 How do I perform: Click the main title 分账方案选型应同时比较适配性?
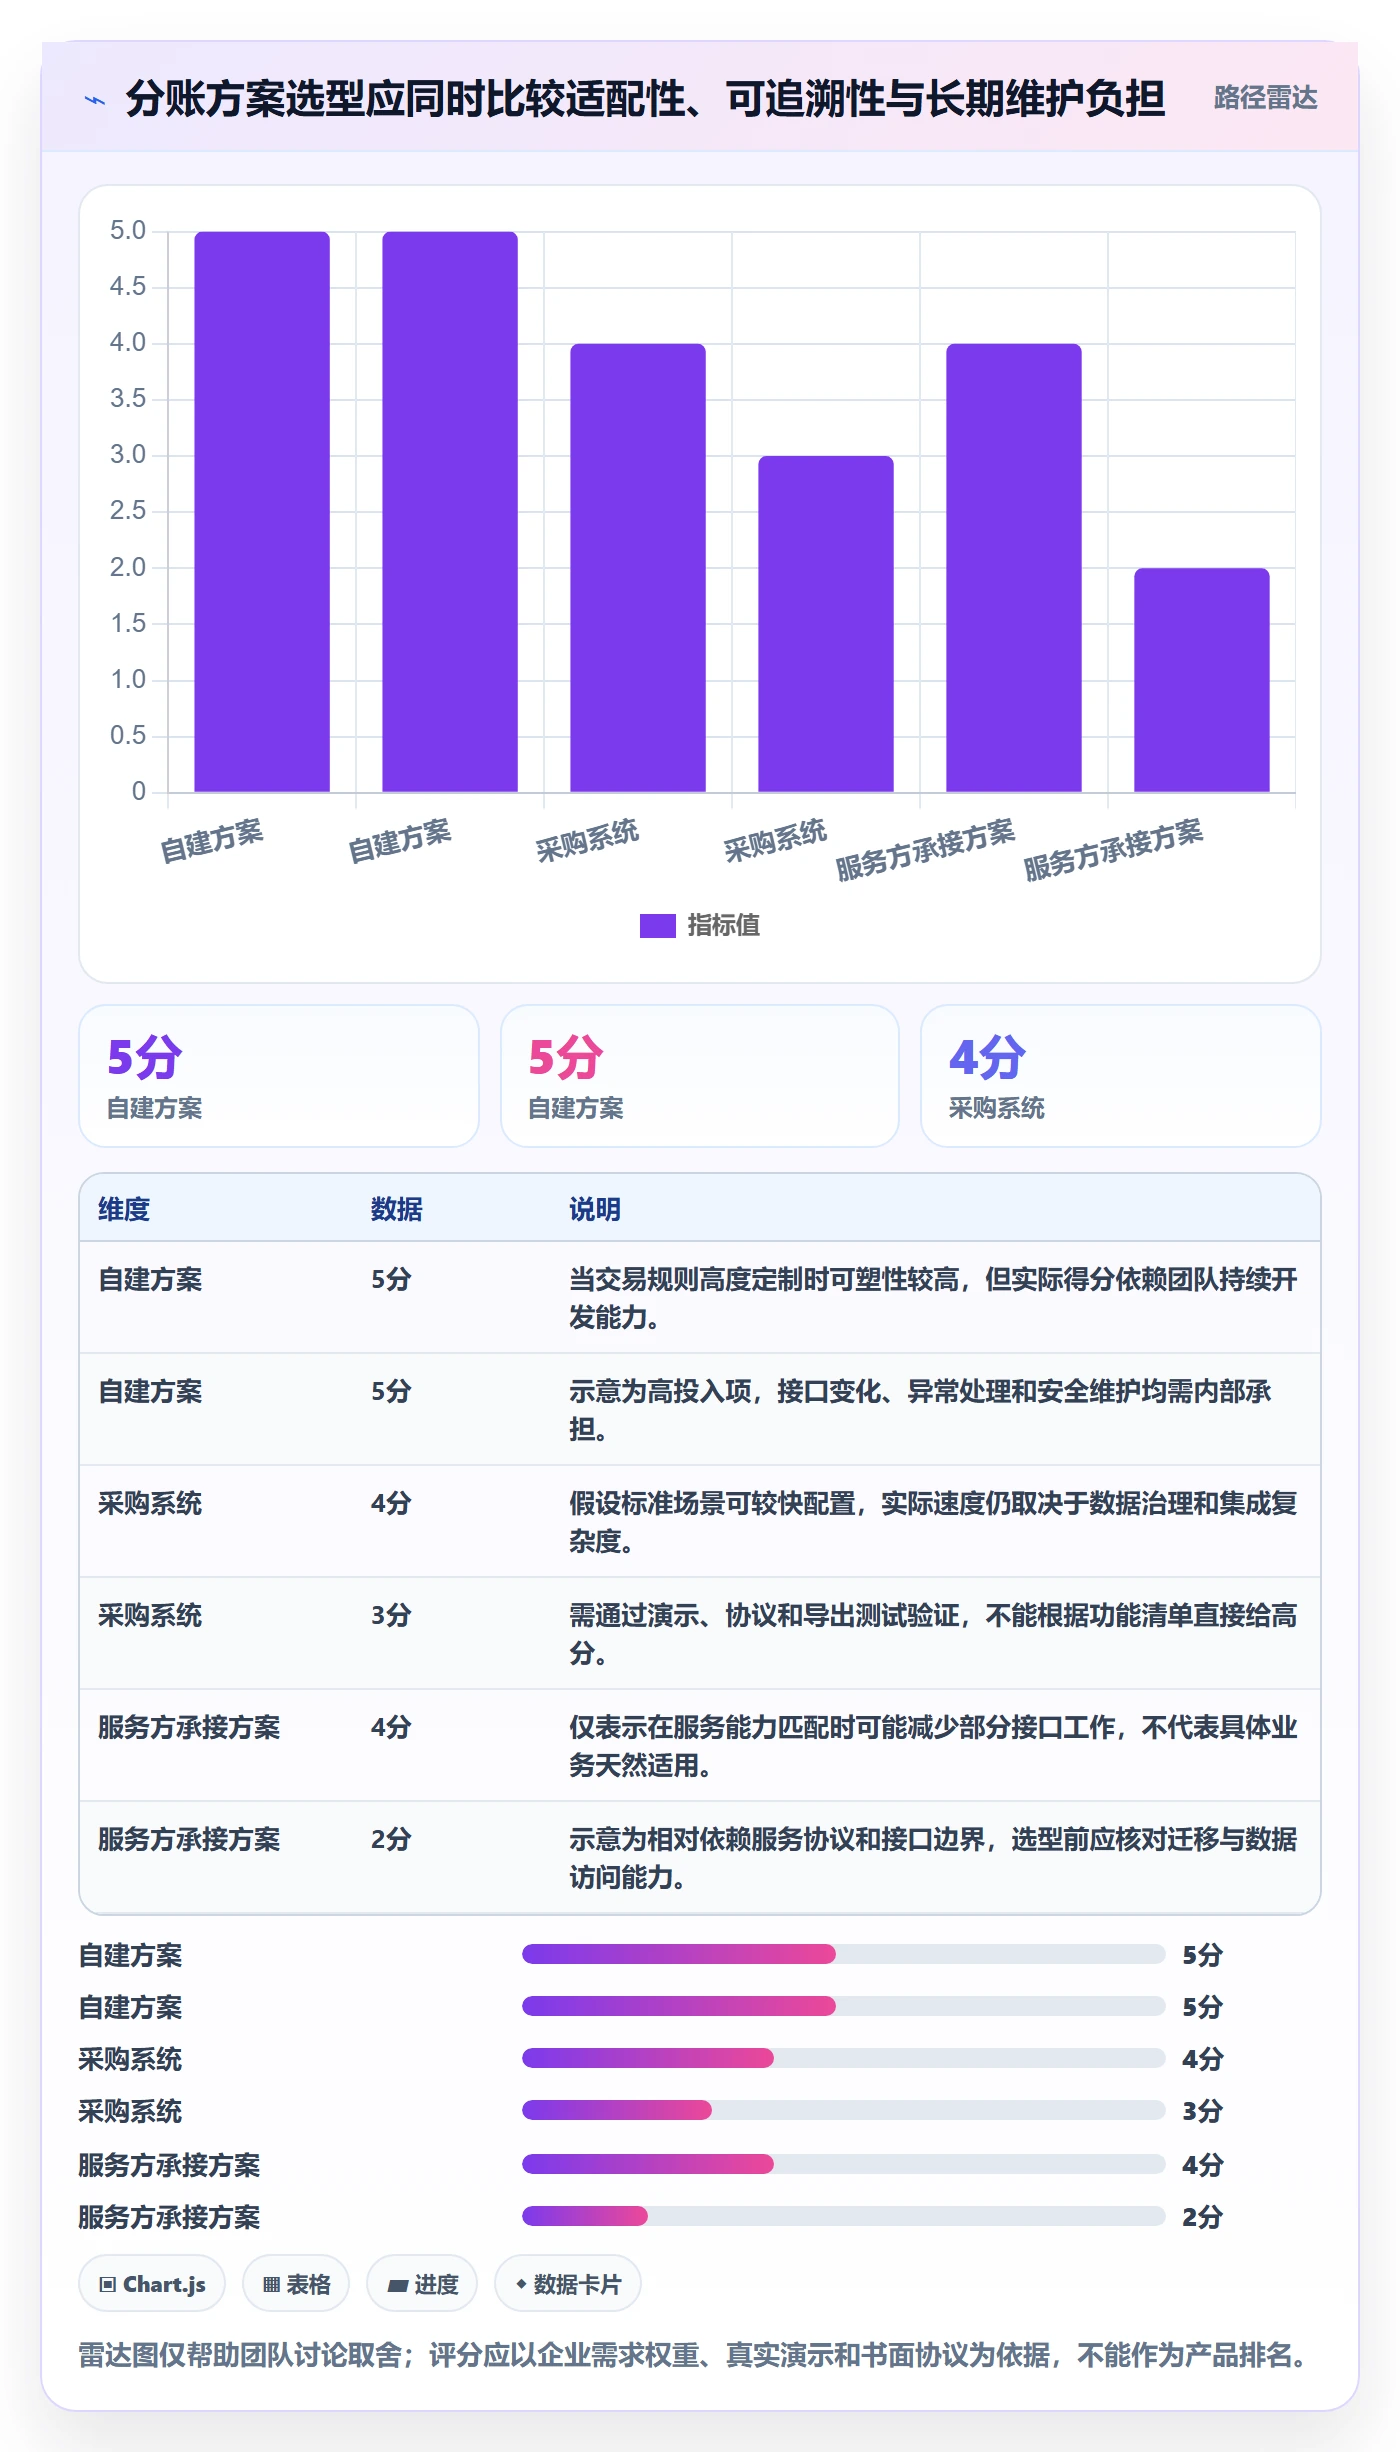645,99
